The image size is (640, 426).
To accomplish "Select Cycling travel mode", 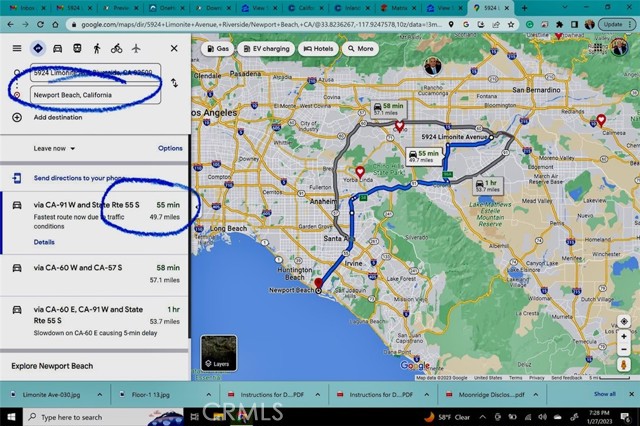I will coord(116,49).
